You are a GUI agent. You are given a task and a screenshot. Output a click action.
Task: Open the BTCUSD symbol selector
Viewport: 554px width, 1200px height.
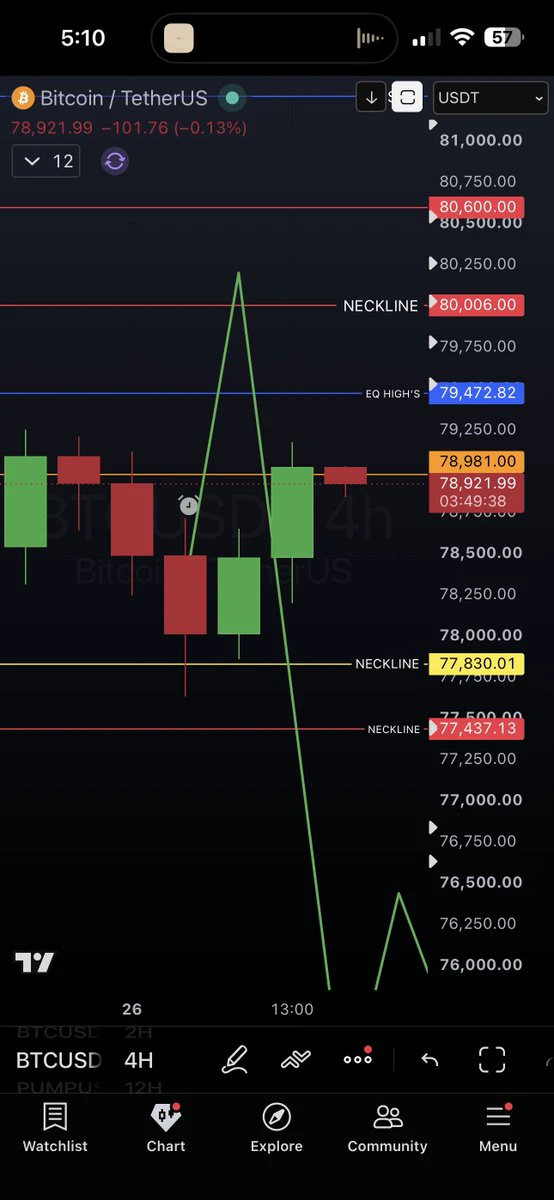click(x=58, y=1060)
